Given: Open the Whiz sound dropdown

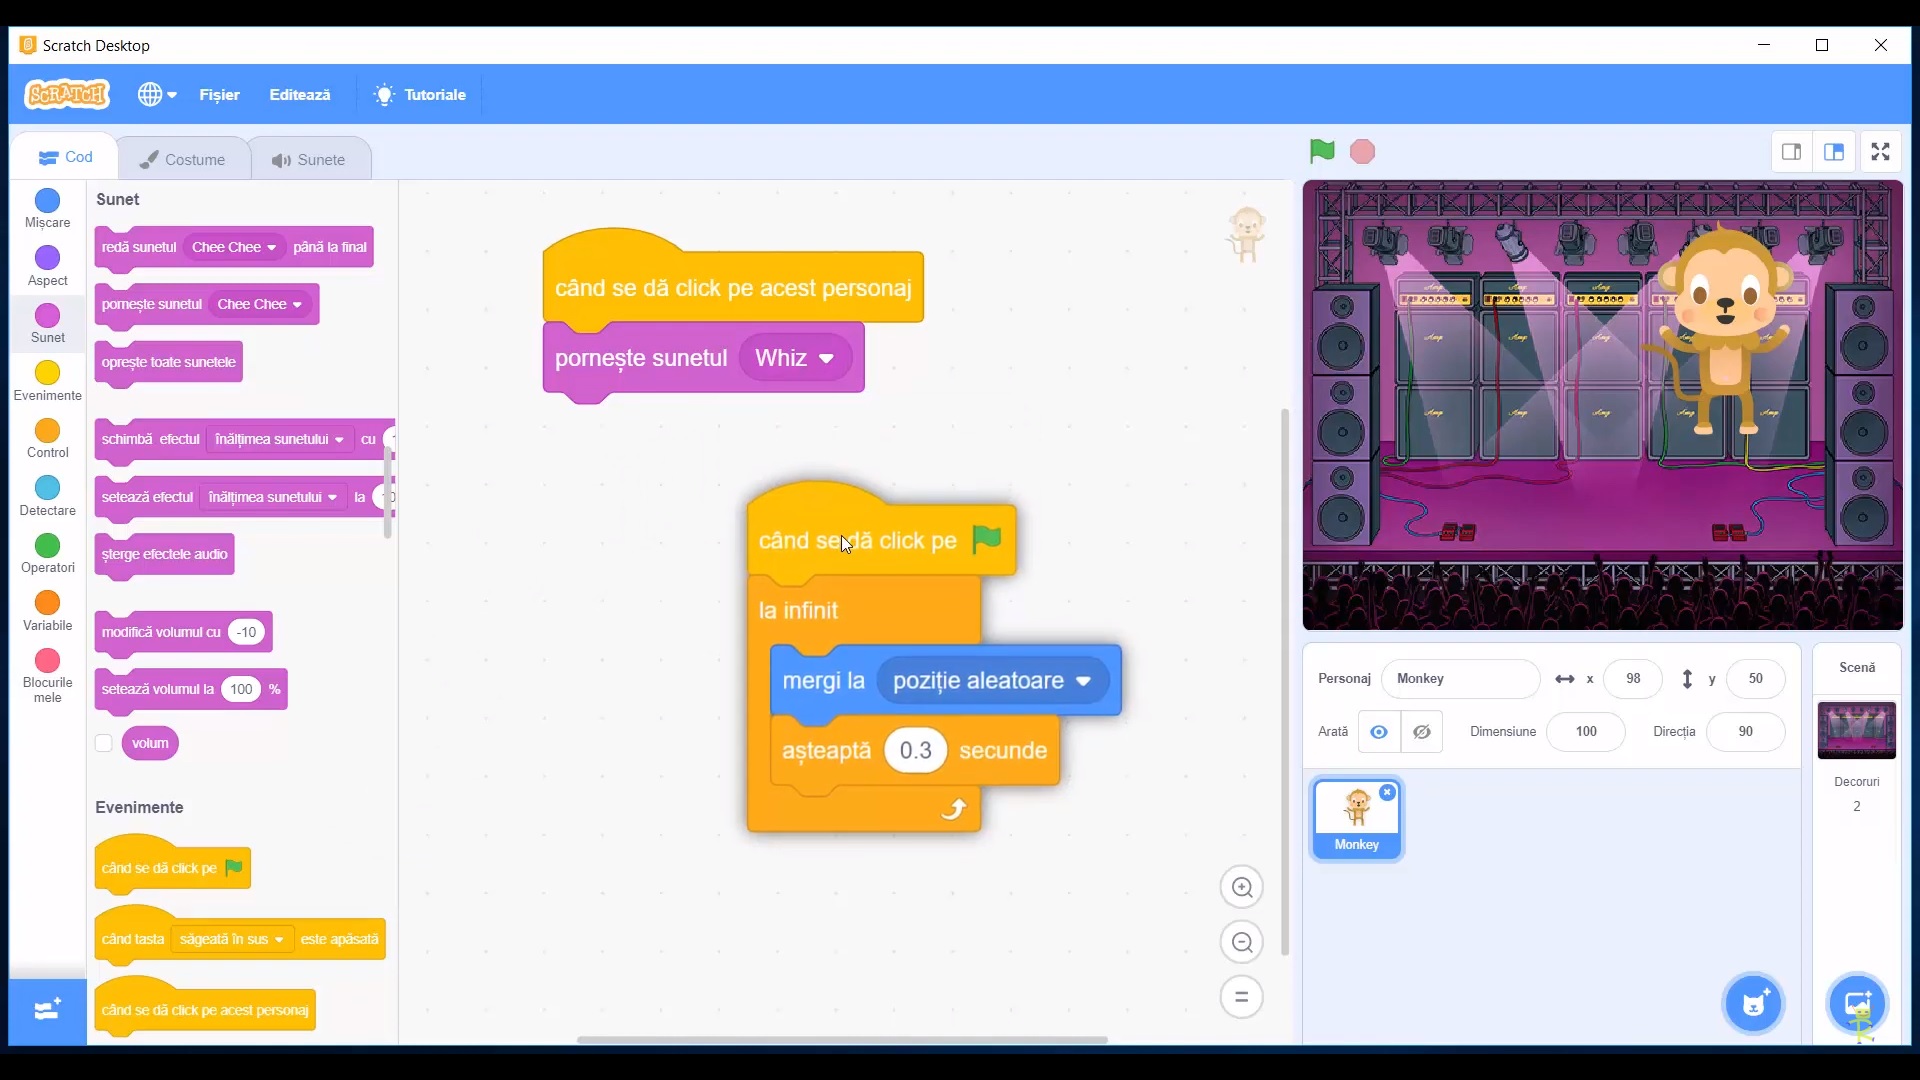Looking at the screenshot, I should coord(795,358).
